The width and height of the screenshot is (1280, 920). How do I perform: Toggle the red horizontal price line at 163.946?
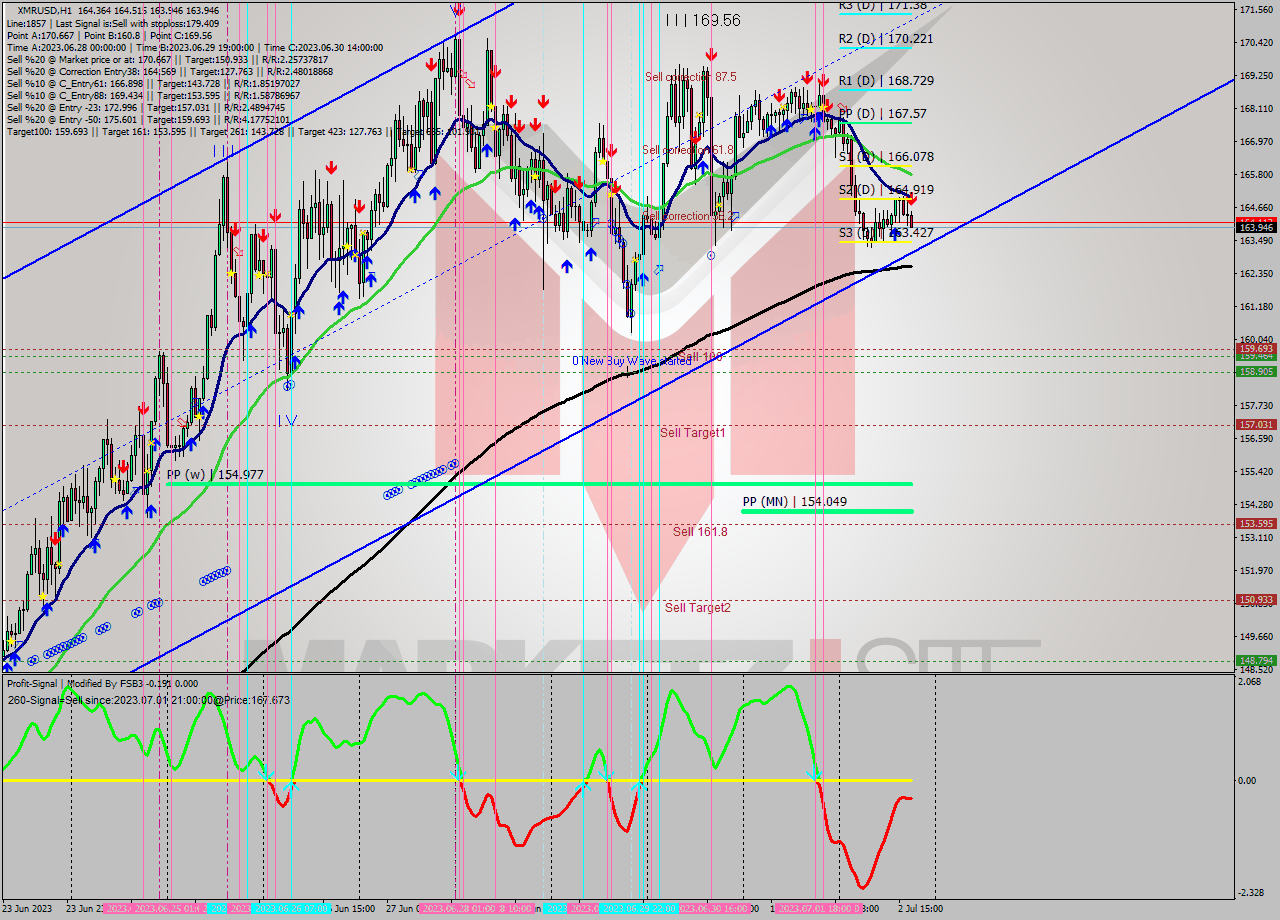[600, 219]
